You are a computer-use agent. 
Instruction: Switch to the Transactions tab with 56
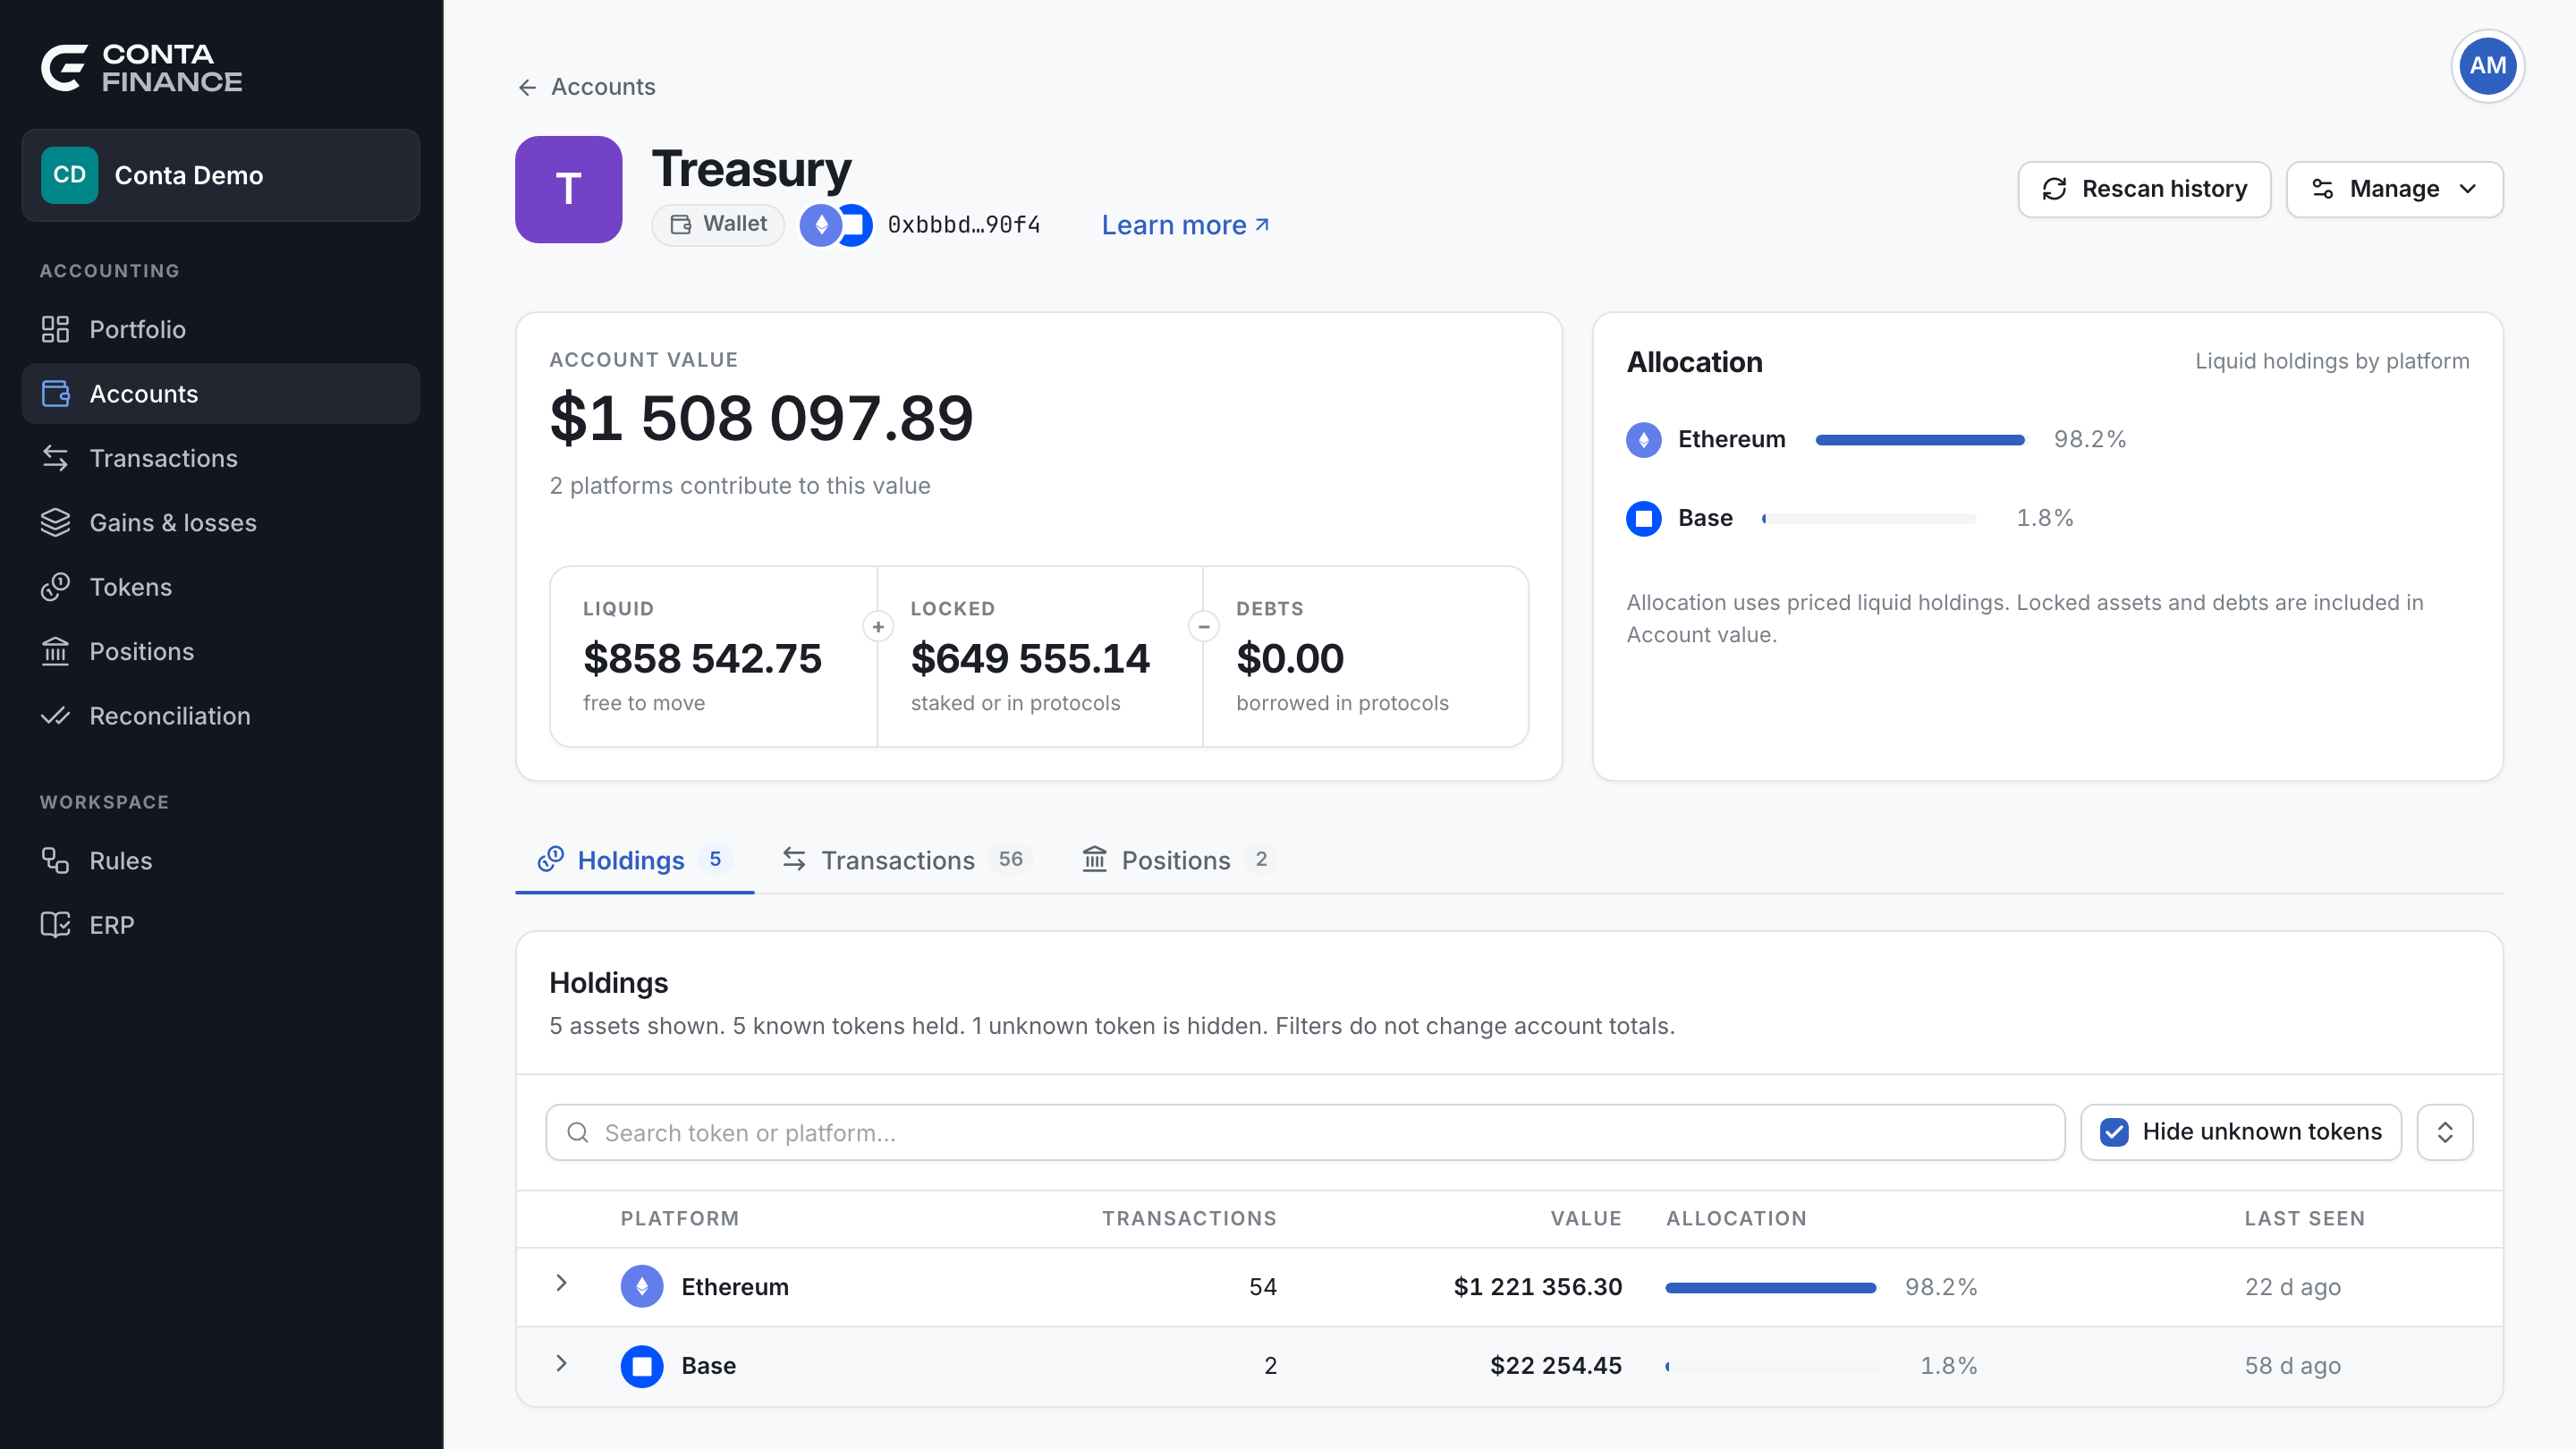(x=906, y=860)
